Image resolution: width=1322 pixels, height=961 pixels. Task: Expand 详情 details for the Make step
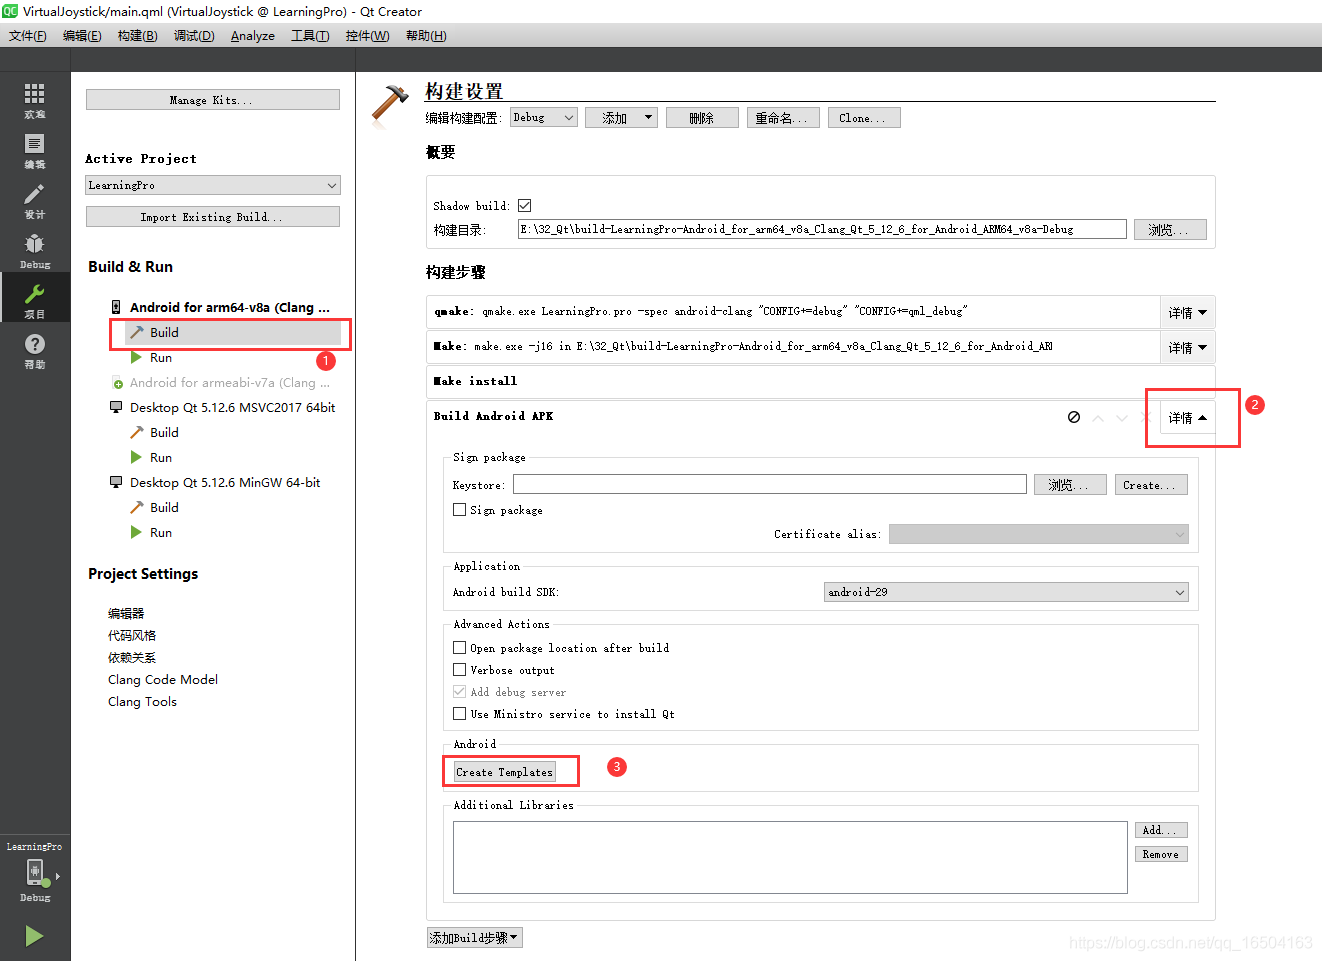1187,347
